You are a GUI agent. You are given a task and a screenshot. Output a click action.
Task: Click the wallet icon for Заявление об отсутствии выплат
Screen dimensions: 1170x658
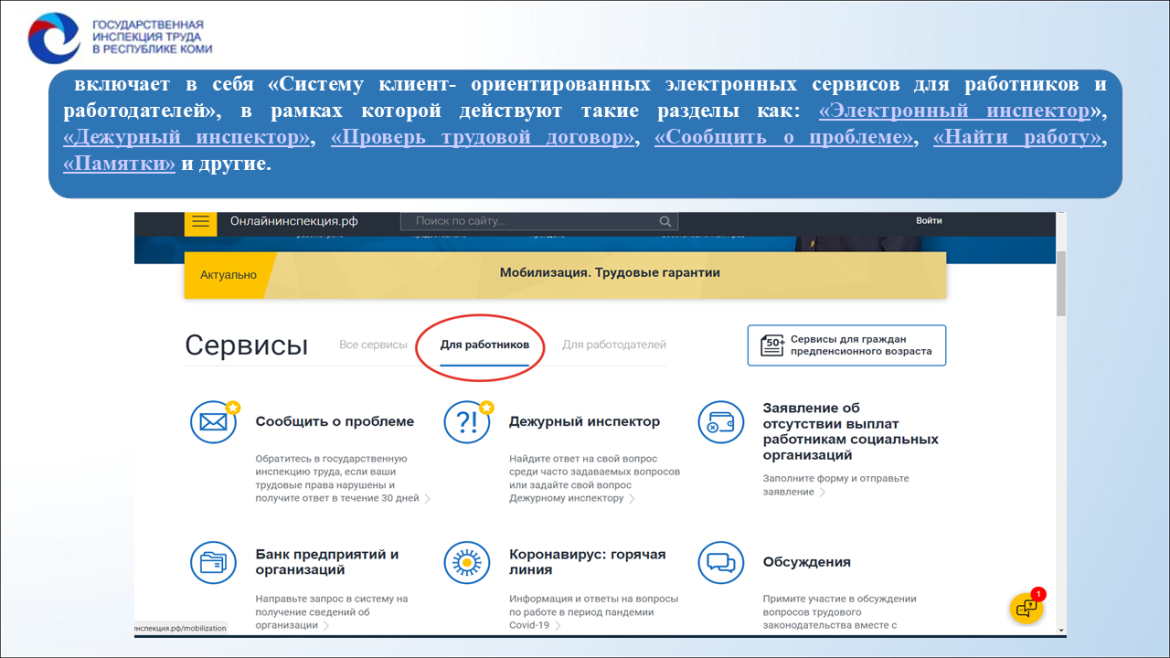pos(721,422)
